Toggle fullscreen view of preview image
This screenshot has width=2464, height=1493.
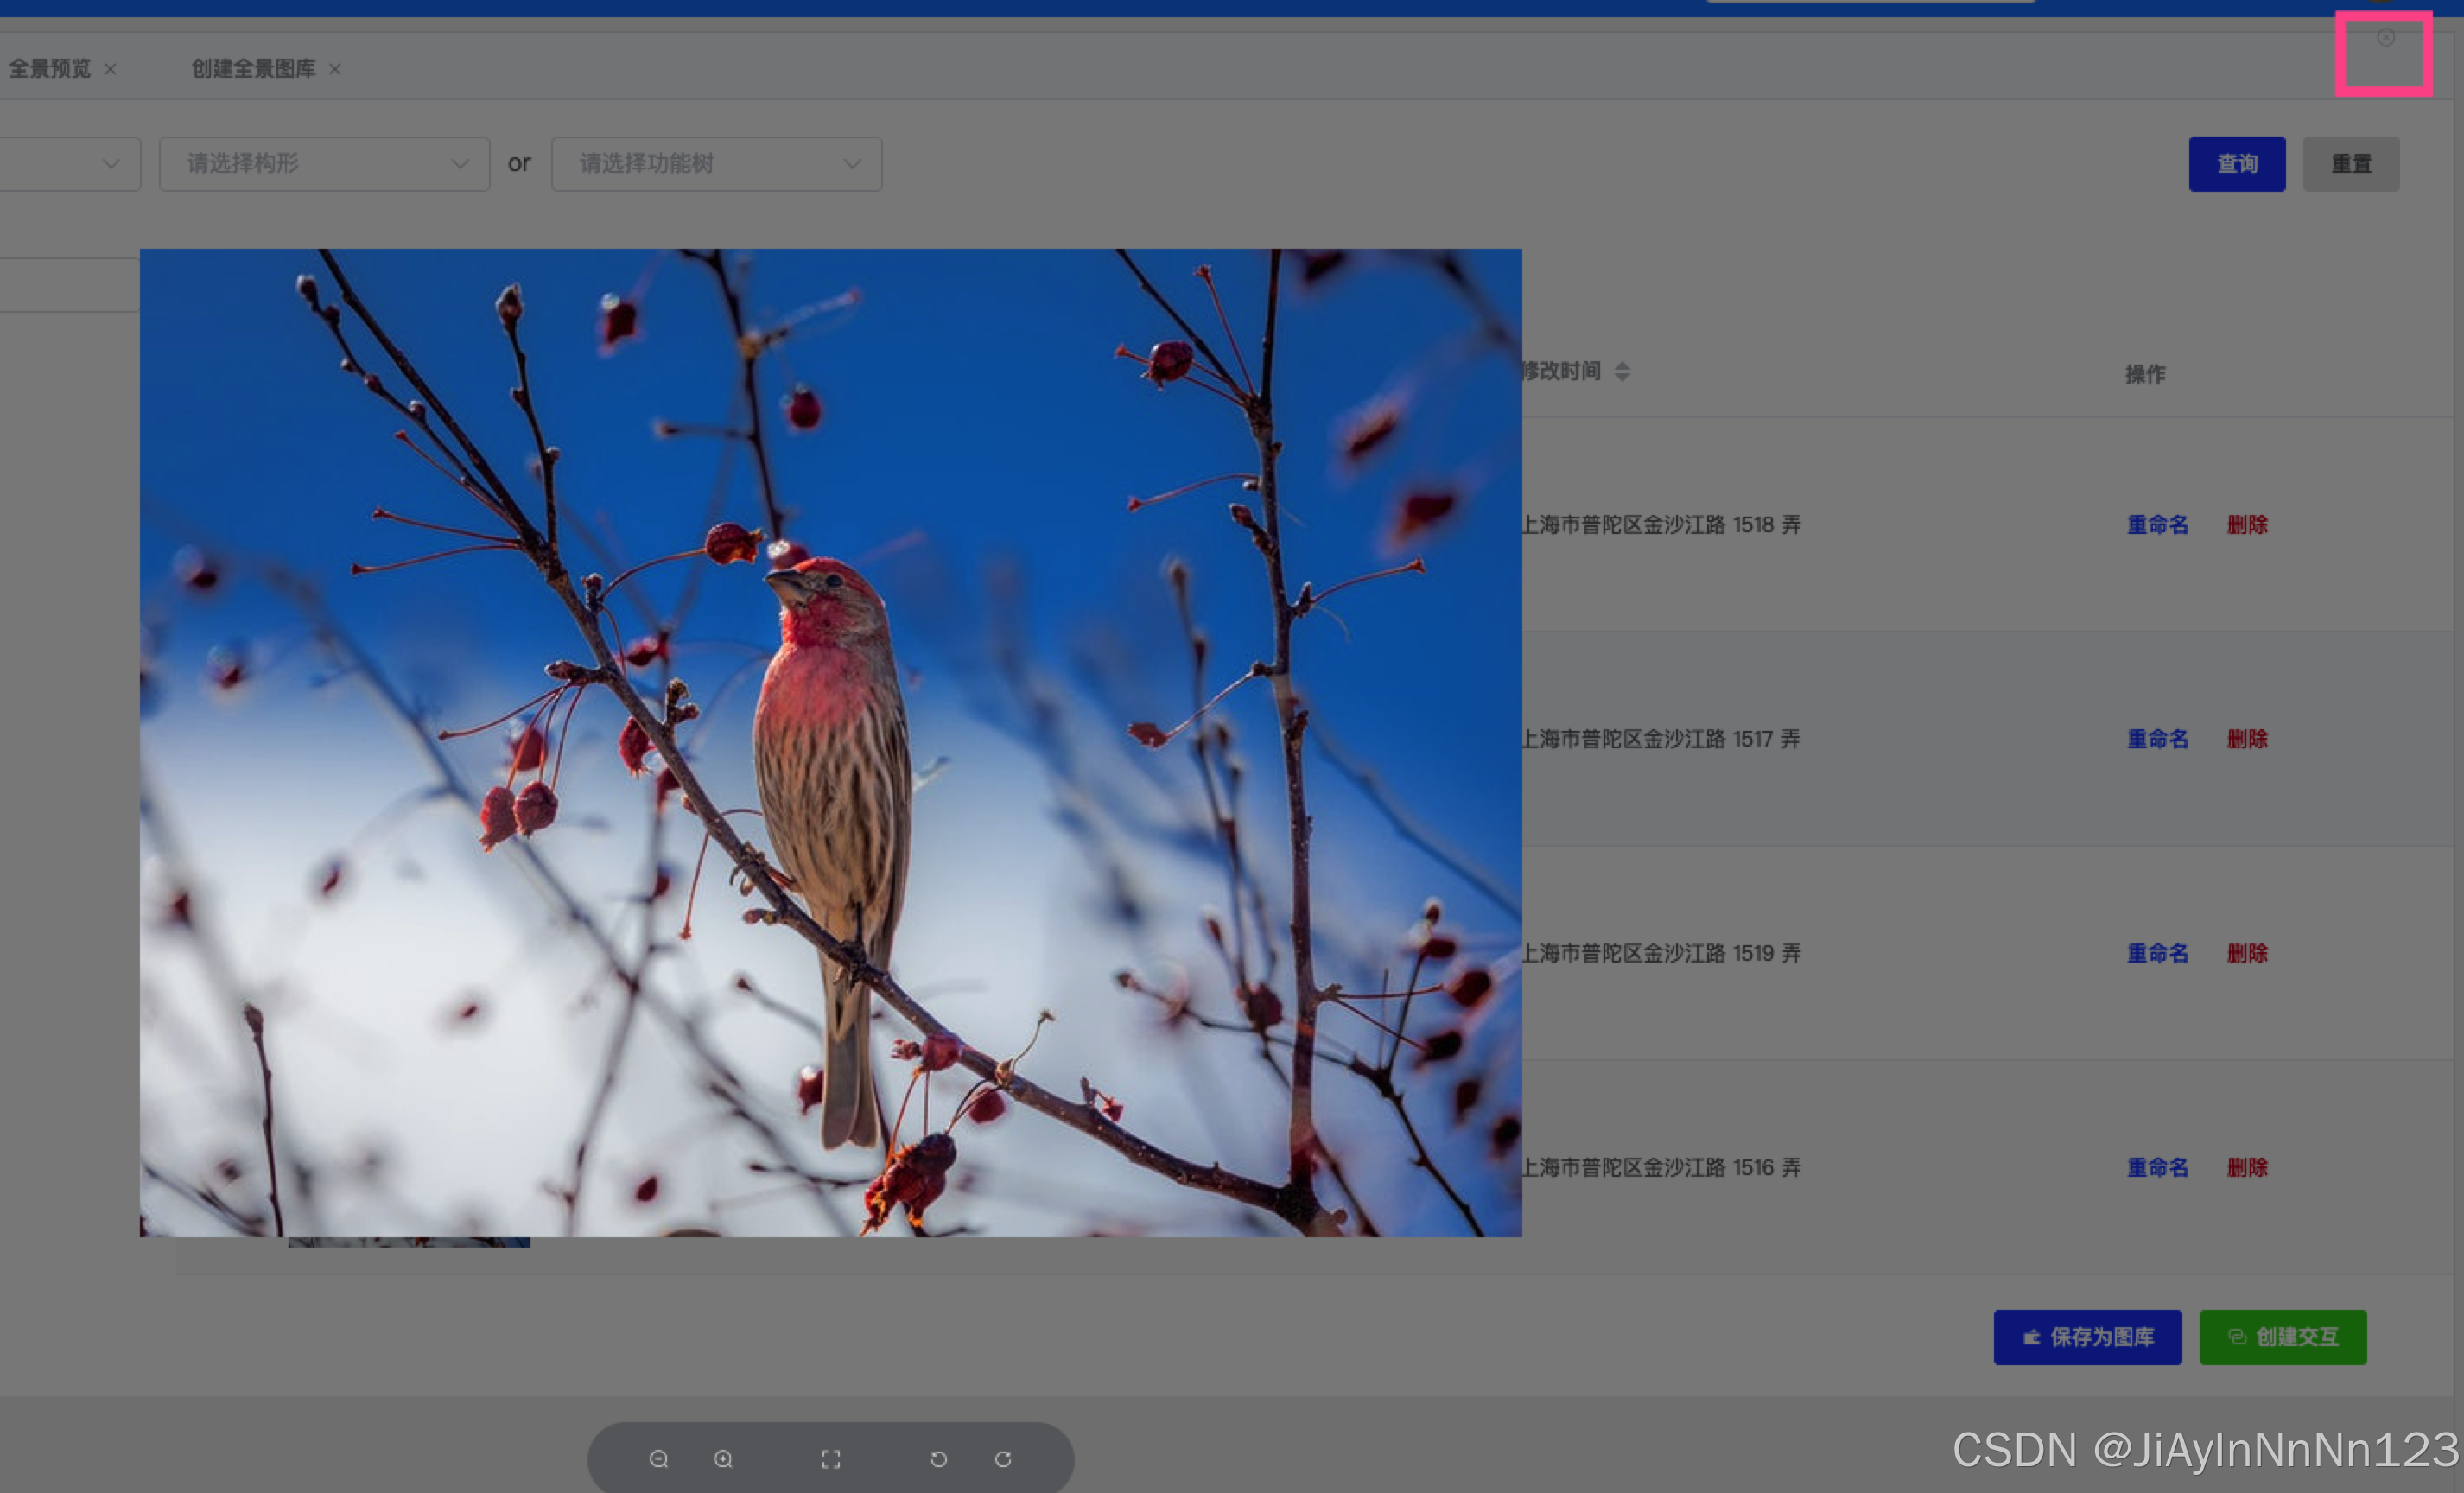(831, 1459)
